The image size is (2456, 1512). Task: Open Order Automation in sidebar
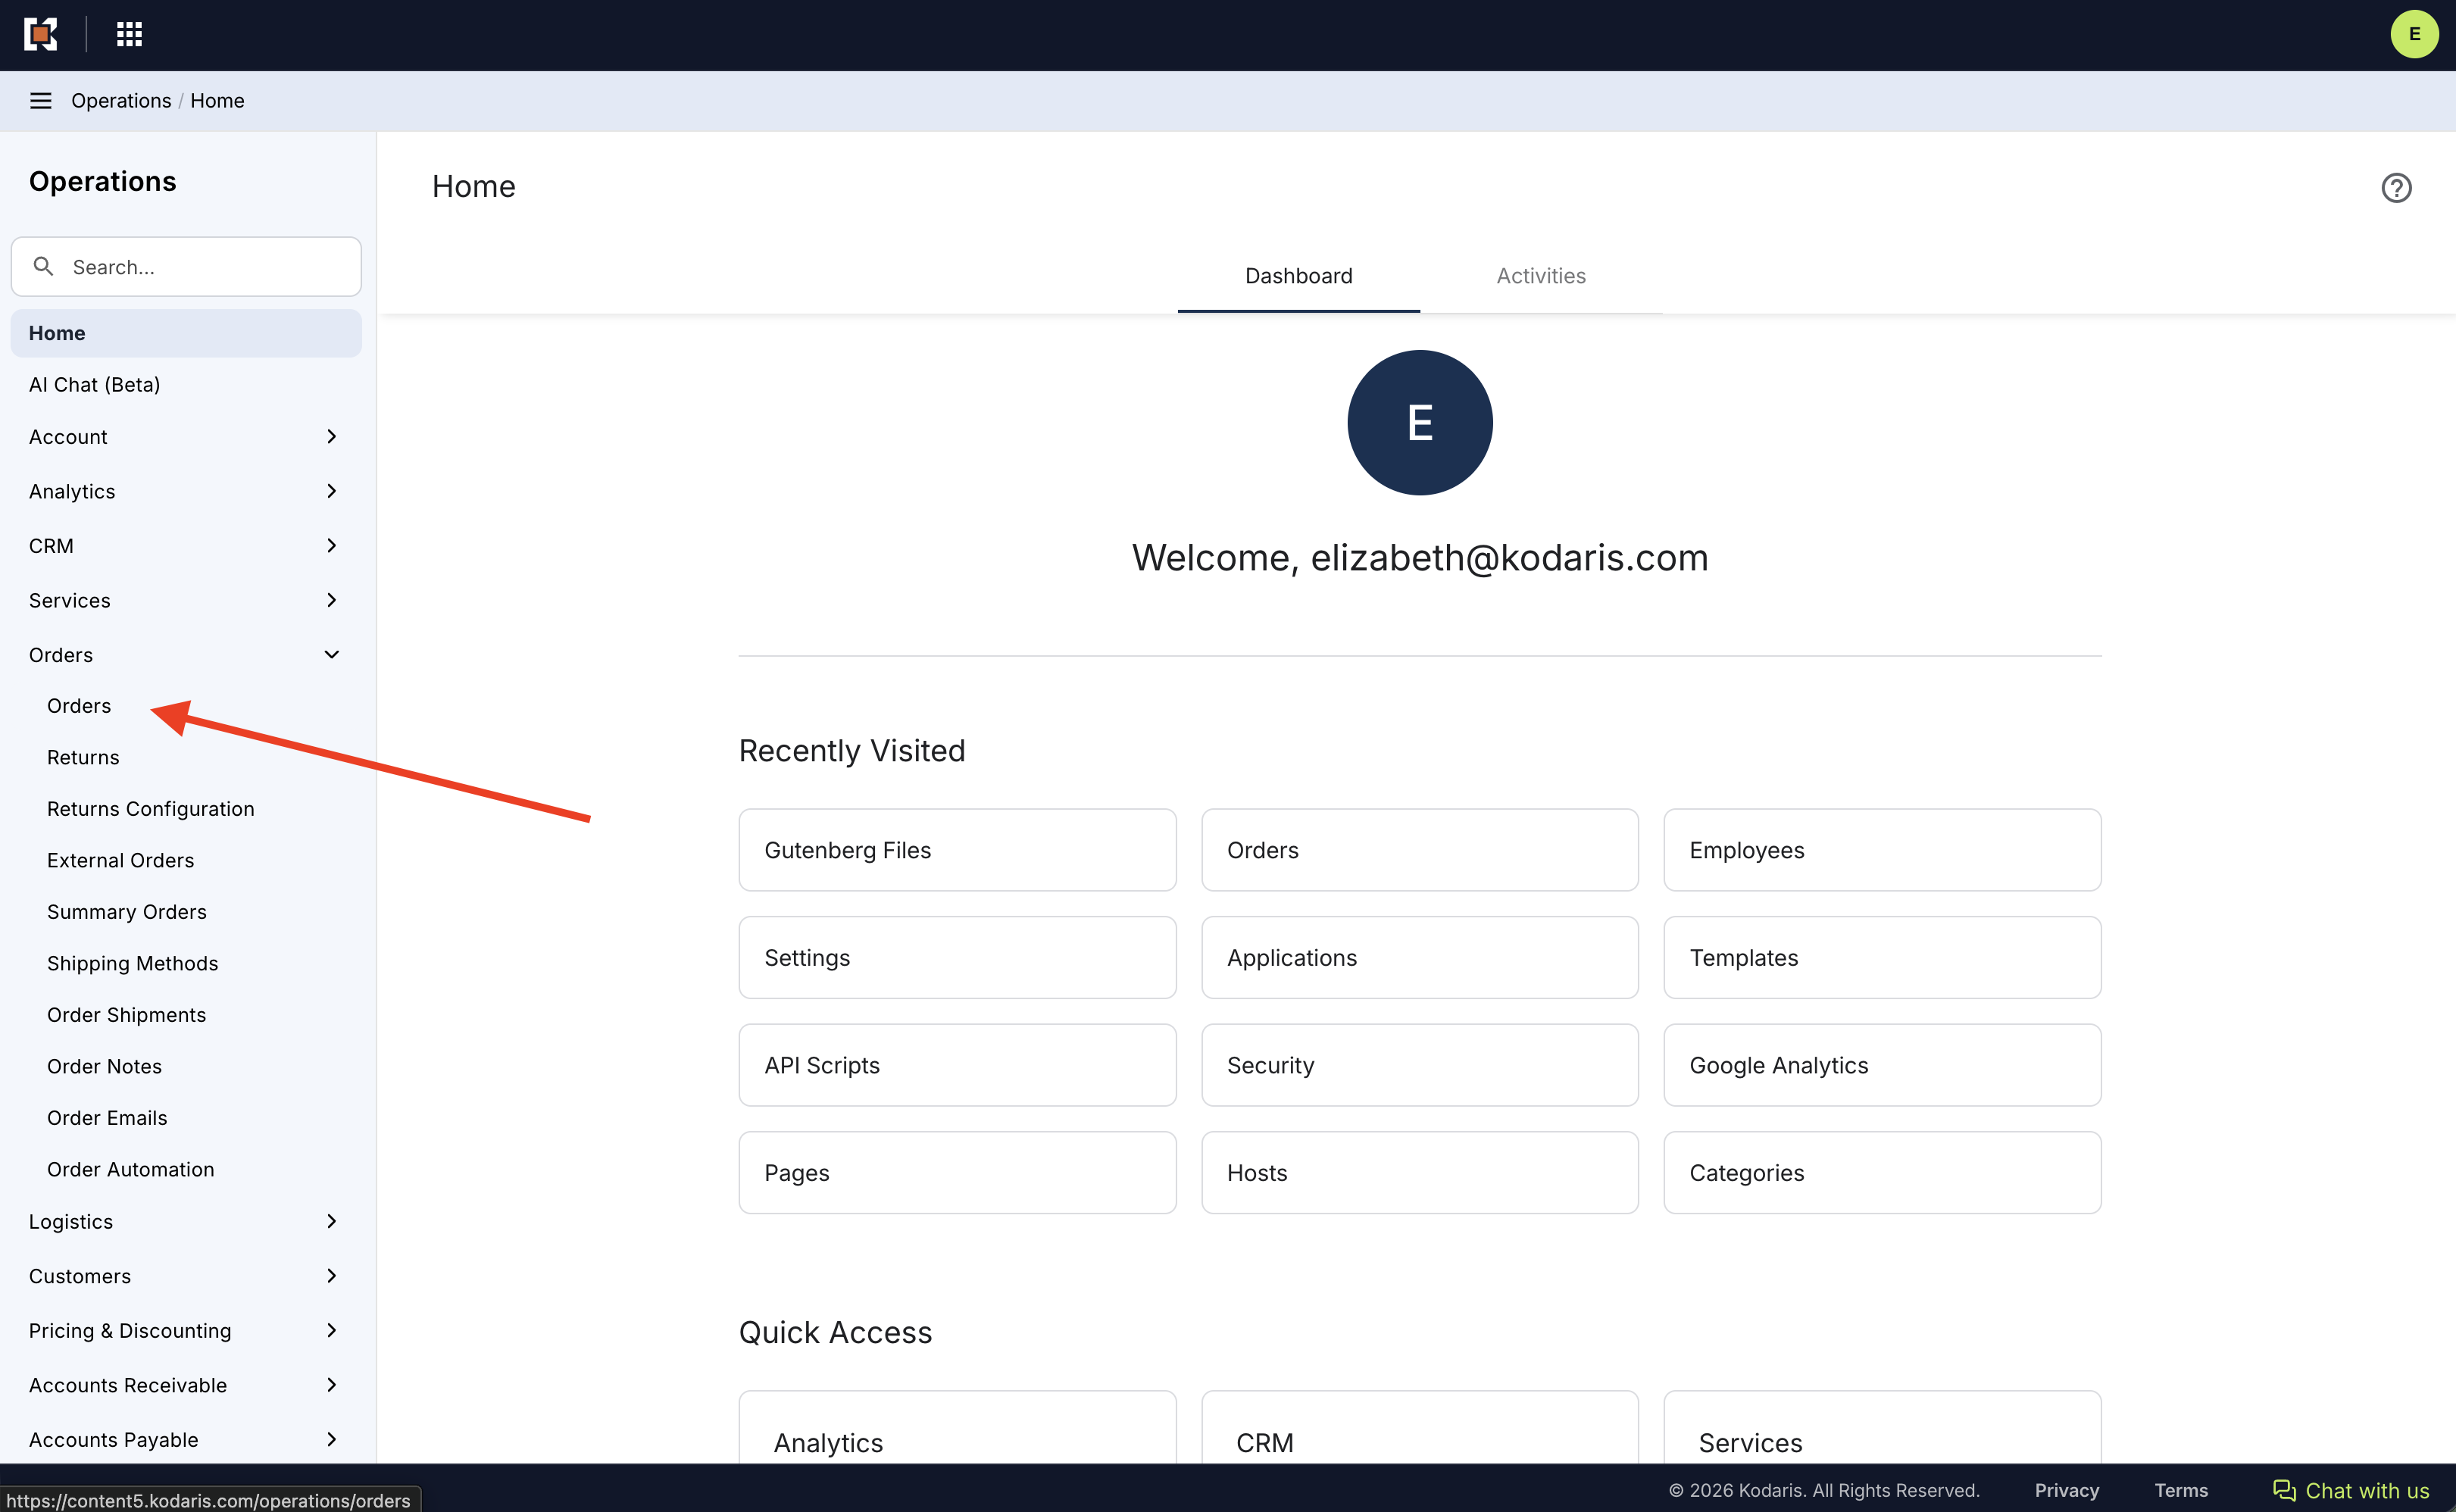(x=131, y=1170)
